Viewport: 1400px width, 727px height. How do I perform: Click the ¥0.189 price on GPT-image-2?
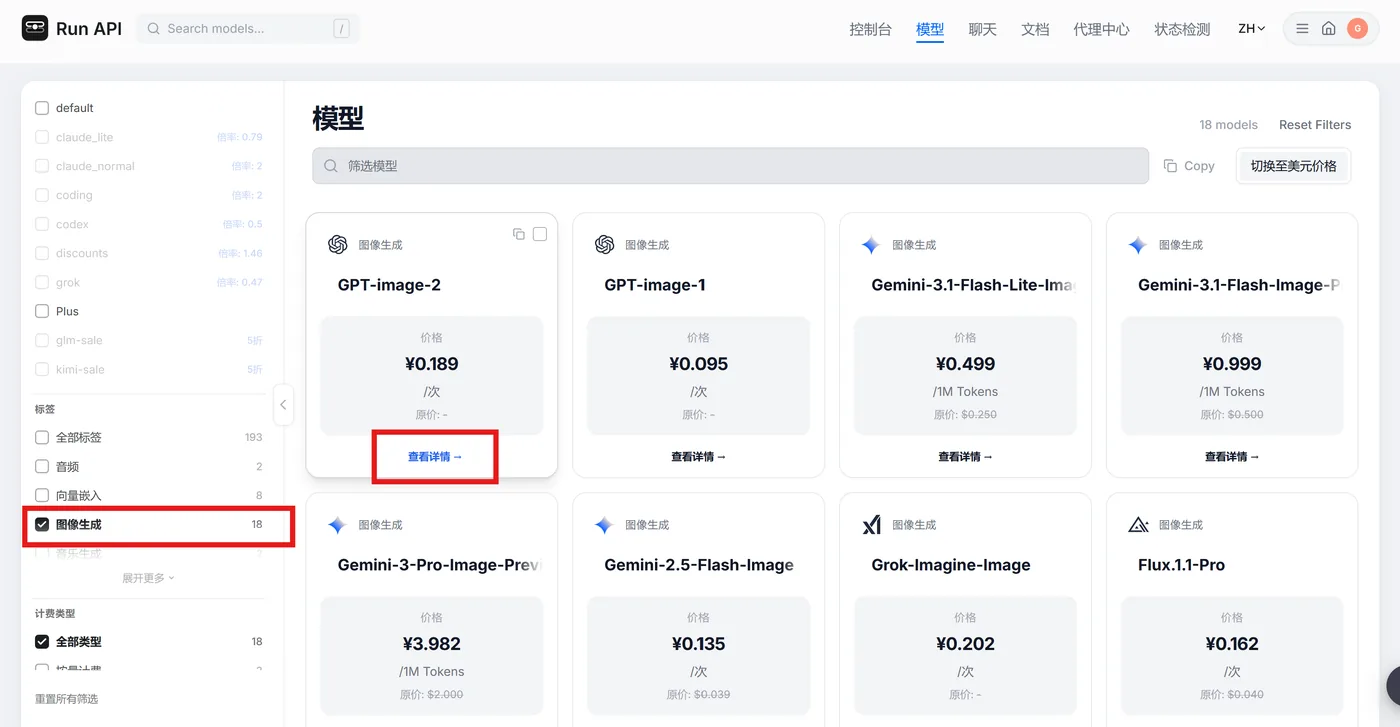432,364
